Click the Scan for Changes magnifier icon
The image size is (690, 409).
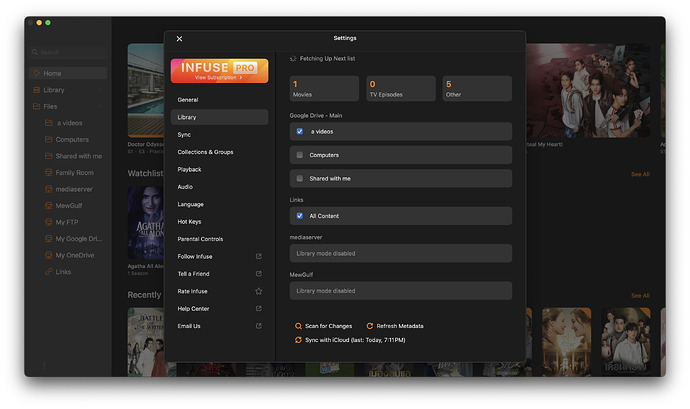[x=298, y=326]
